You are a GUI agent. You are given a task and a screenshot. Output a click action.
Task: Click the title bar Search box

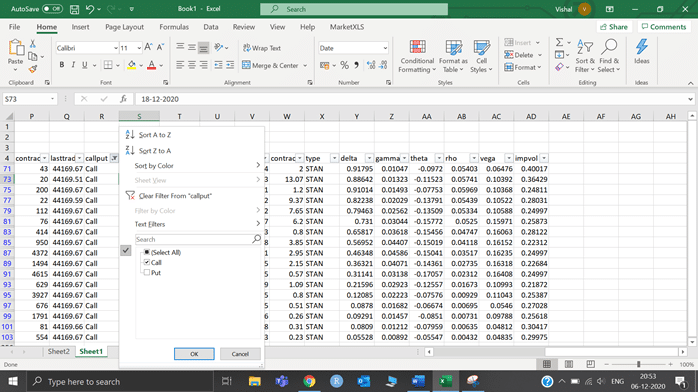(x=354, y=9)
